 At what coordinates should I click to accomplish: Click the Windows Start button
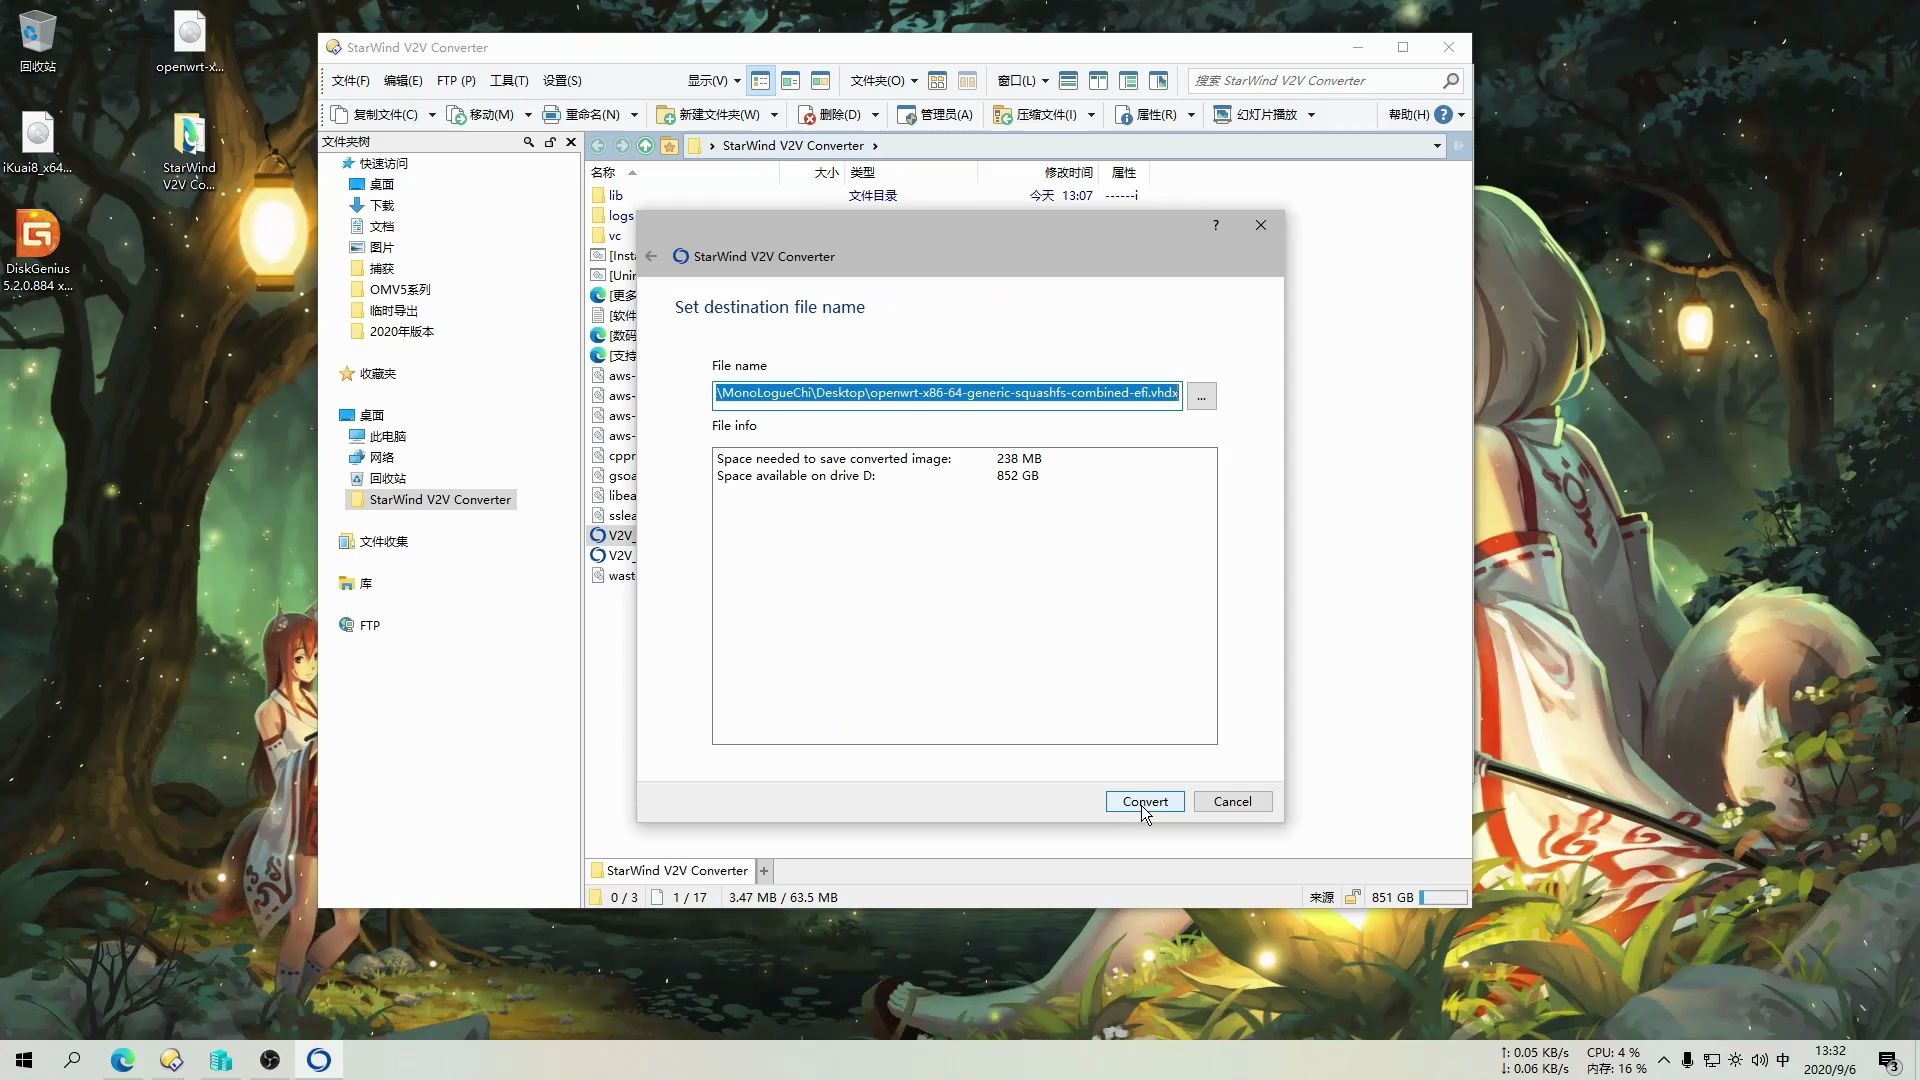pyautogui.click(x=24, y=1060)
